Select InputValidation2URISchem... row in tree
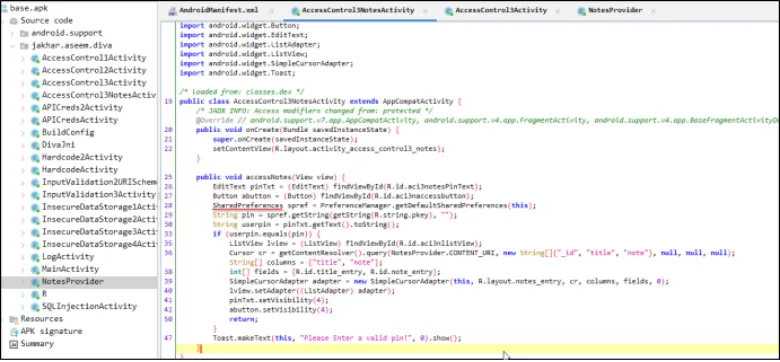This screenshot has height=362, width=780. 99,182
